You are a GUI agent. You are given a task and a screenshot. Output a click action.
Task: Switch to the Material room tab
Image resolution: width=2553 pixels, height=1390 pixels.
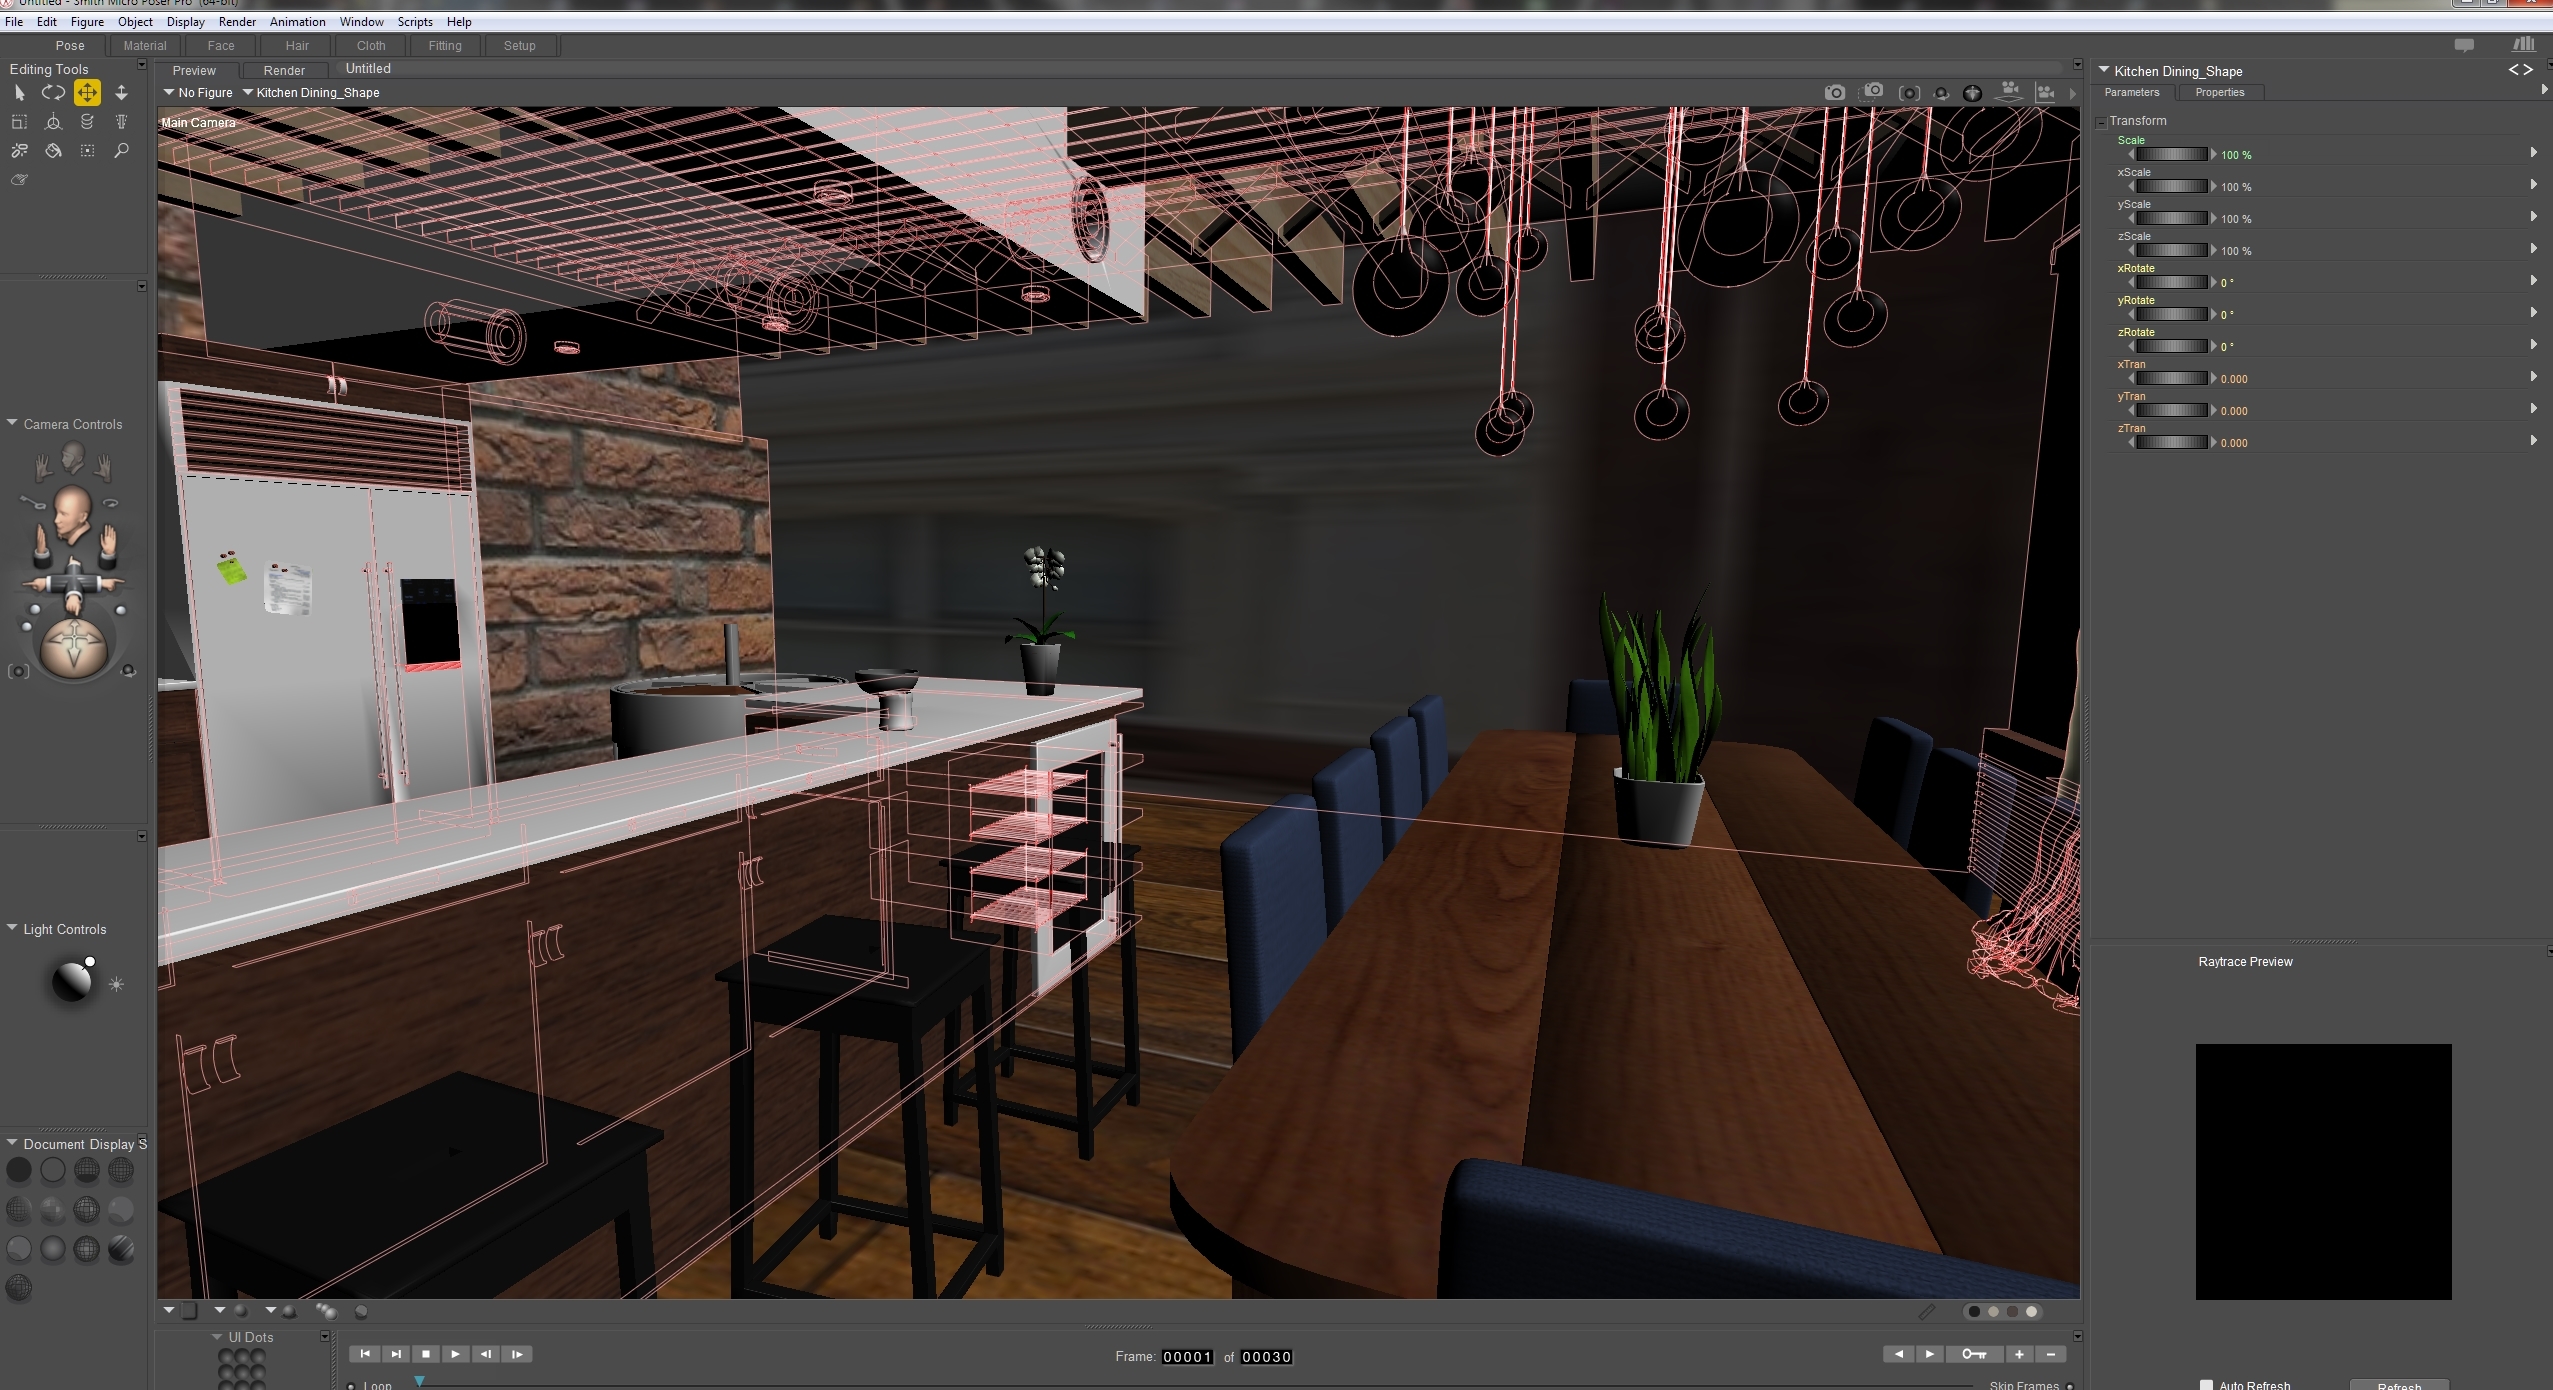(145, 46)
